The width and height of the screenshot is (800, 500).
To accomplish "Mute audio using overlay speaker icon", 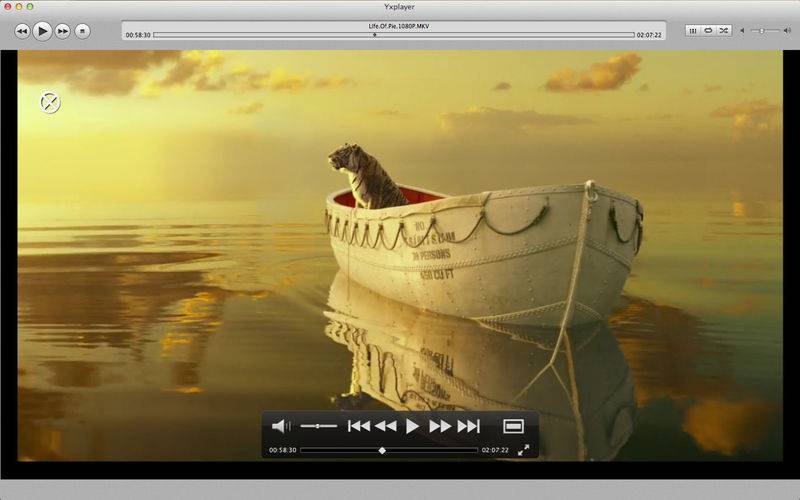I will pyautogui.click(x=280, y=426).
